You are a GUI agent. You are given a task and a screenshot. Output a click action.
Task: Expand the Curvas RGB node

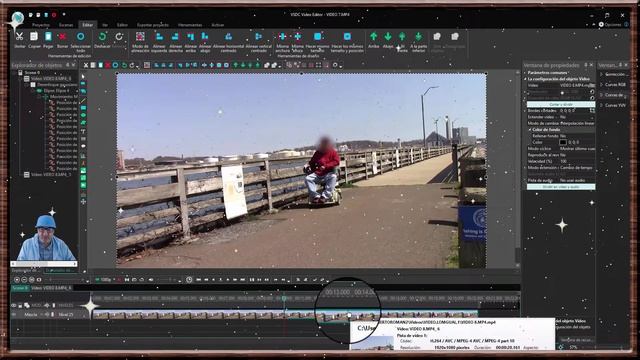tap(601, 84)
